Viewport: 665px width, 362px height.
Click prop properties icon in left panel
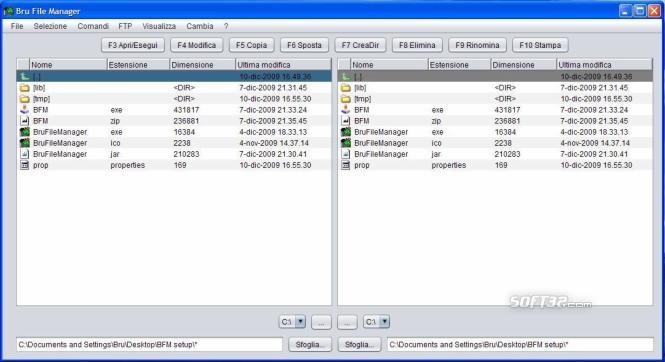(25, 165)
